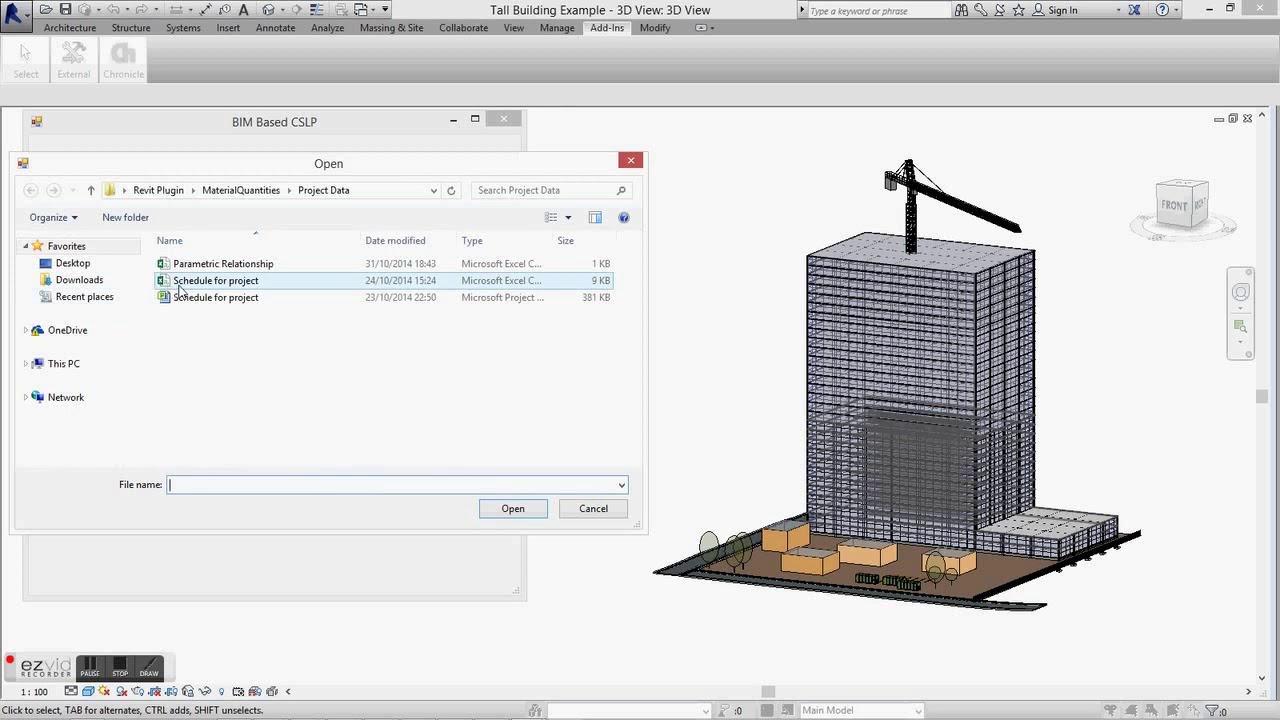Click the binoculars search icon in title bar
The image size is (1280, 720).
coord(961,10)
